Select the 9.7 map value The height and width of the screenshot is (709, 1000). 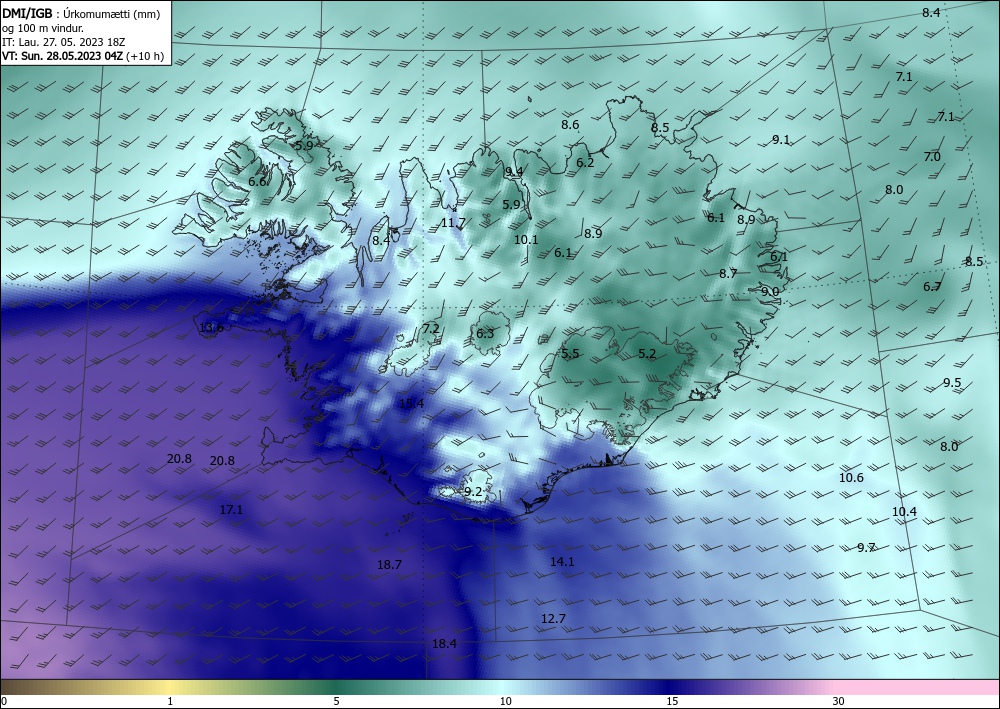tap(866, 547)
